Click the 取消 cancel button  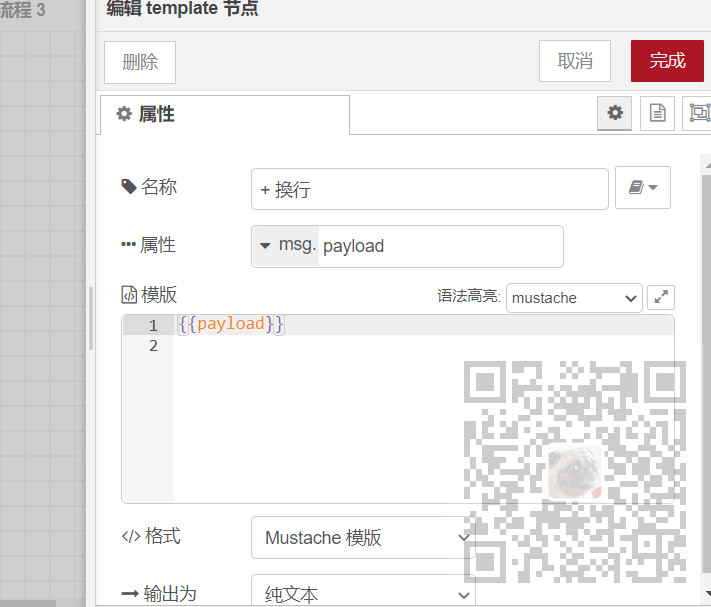(575, 61)
